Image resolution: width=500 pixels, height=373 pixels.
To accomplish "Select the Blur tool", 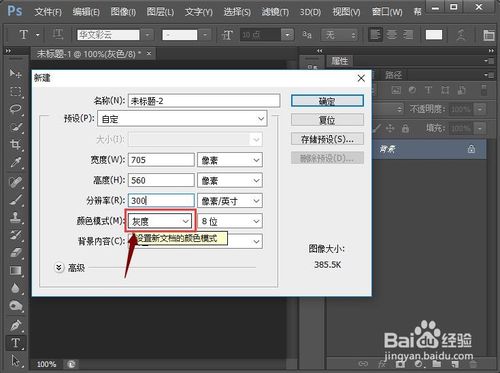I will pos(15,288).
